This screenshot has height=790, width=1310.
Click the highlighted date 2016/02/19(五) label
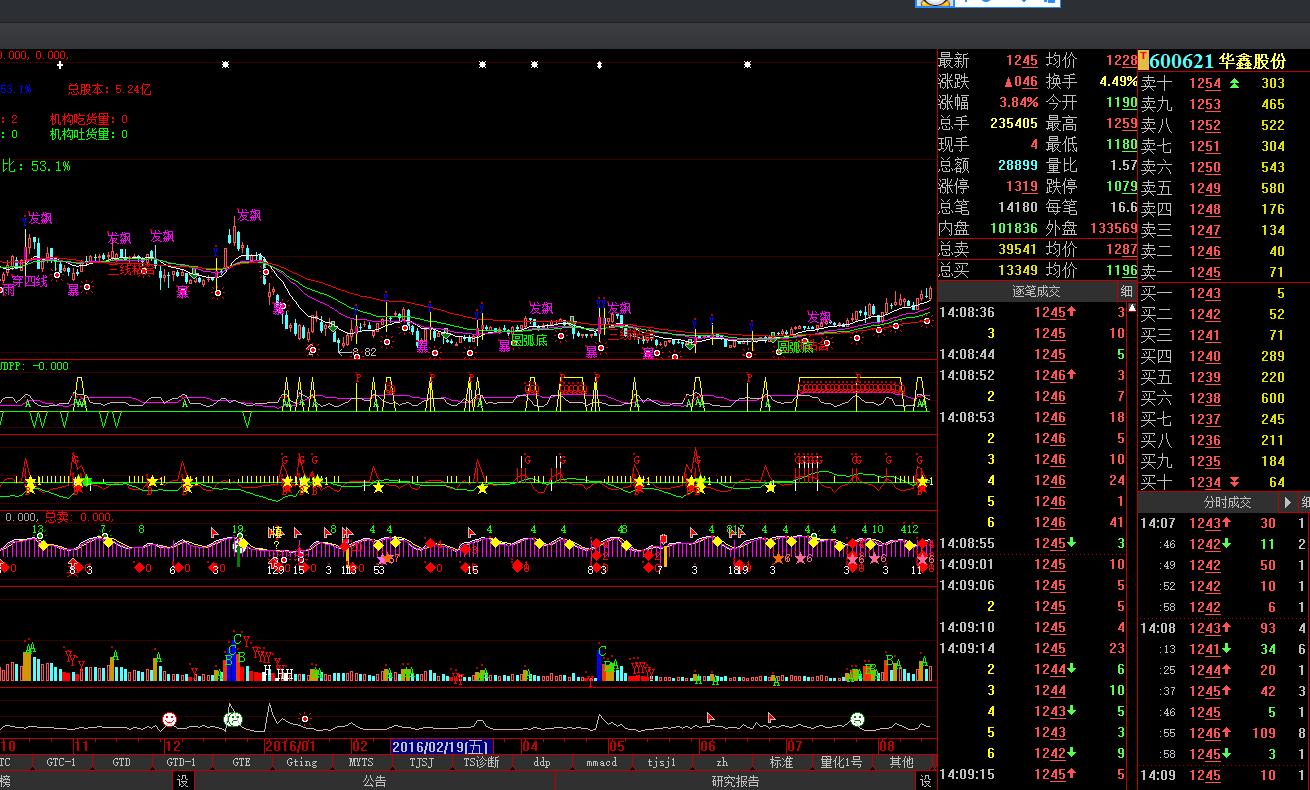click(441, 746)
